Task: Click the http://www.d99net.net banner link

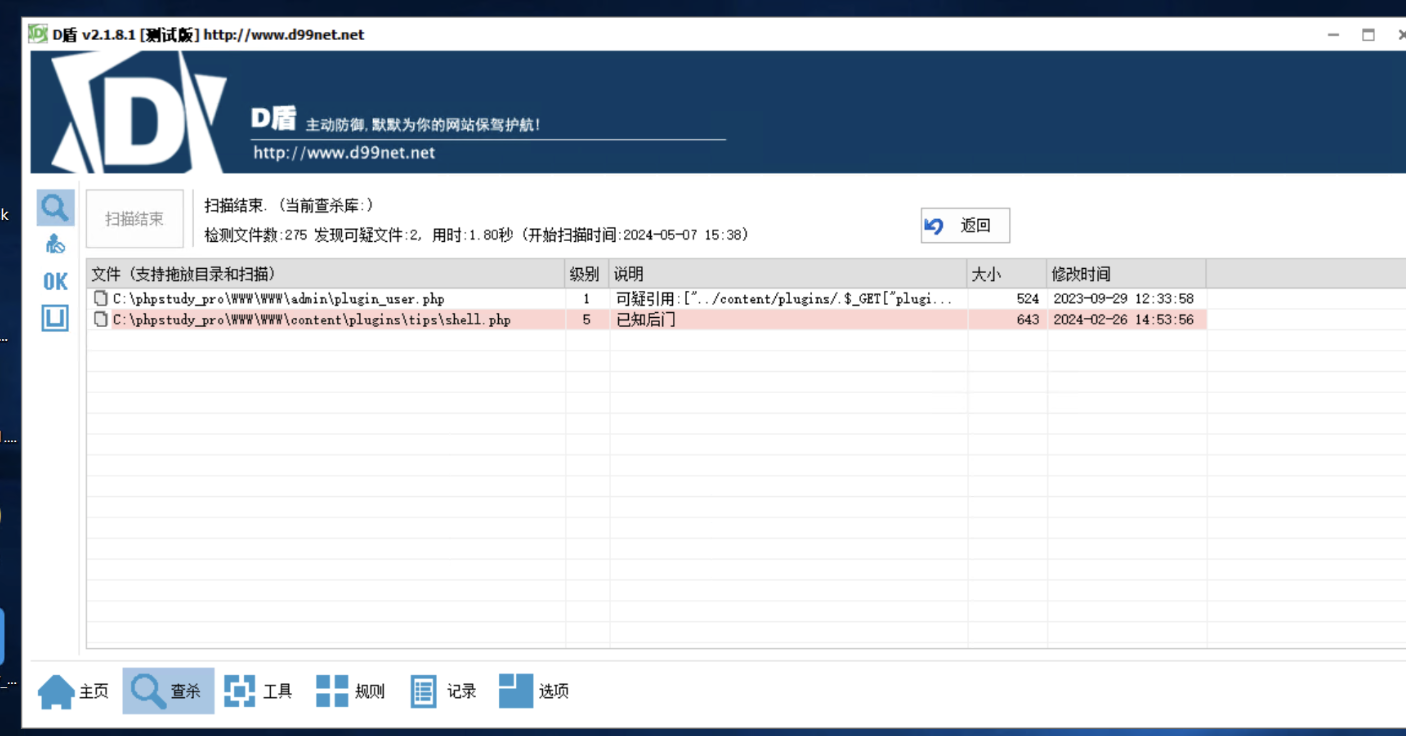Action: (x=344, y=153)
